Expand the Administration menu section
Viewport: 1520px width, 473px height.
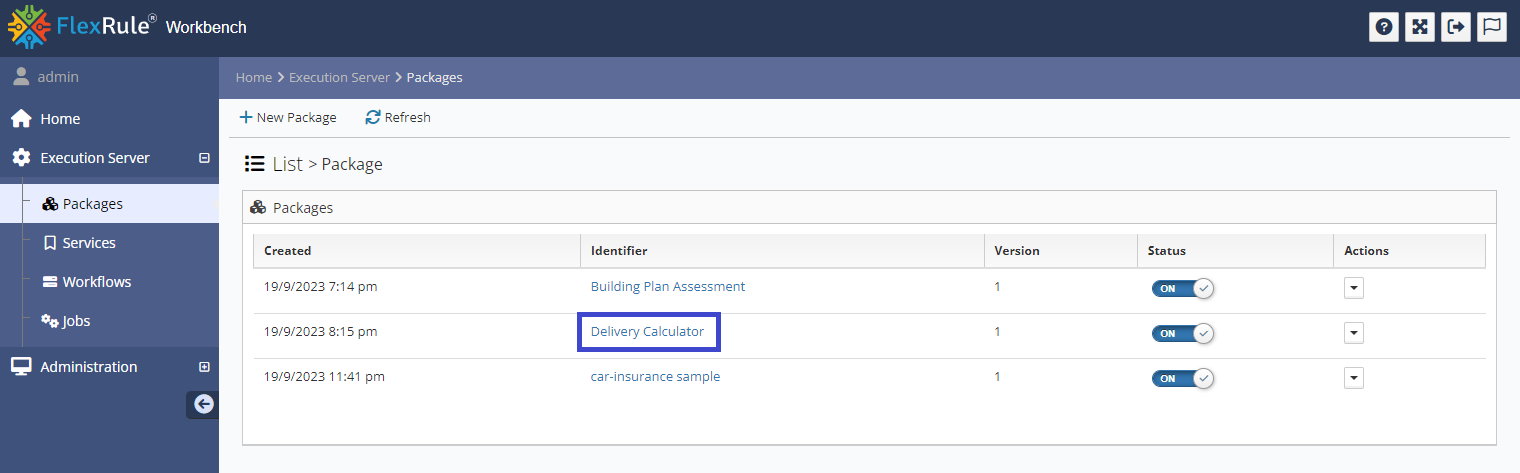[x=204, y=367]
